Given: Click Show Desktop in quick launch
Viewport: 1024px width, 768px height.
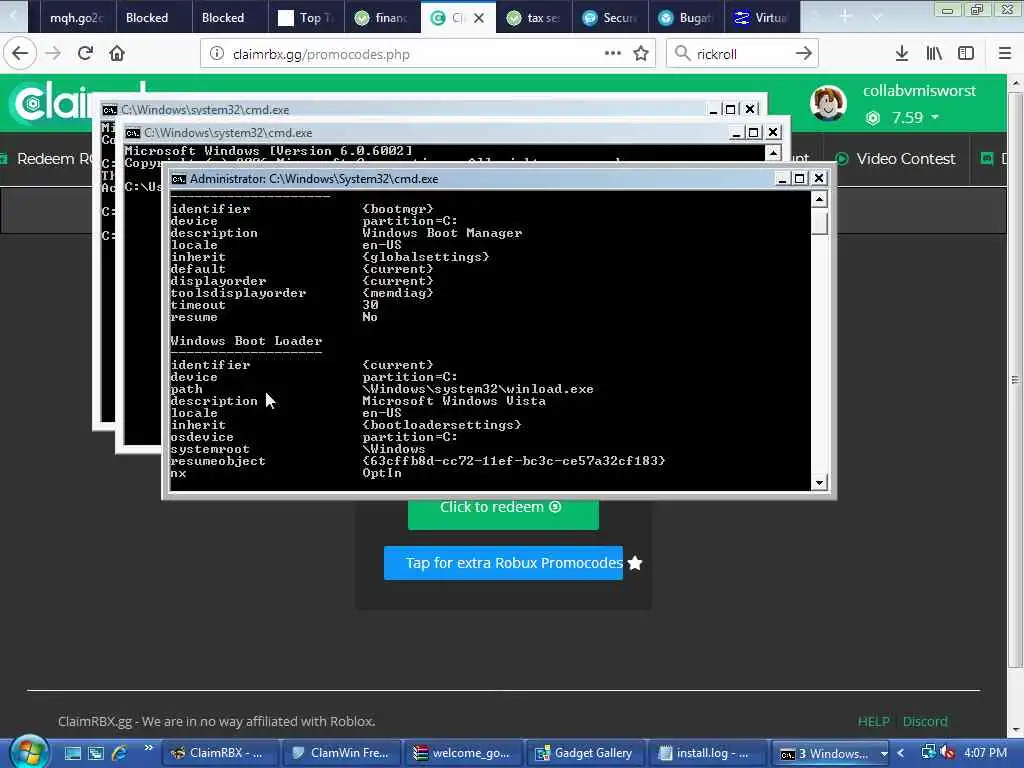Looking at the screenshot, I should click(x=72, y=753).
